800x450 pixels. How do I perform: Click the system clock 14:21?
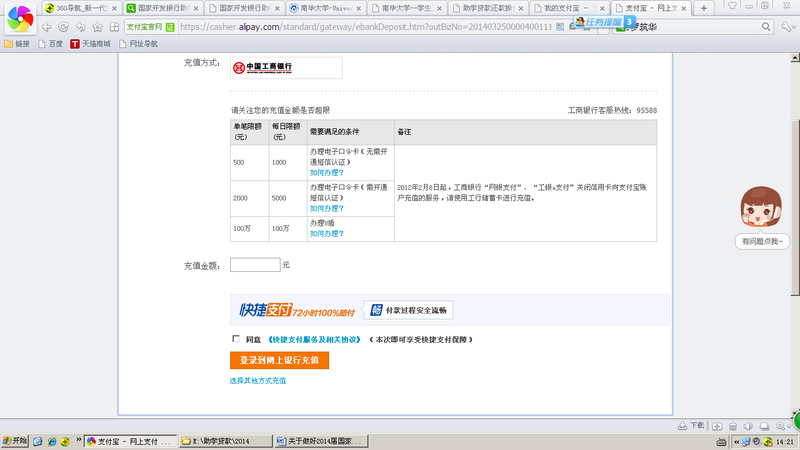(784, 442)
